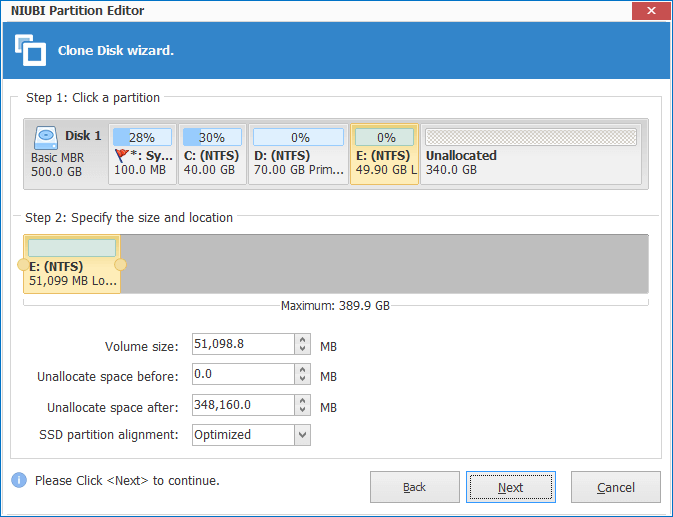Close the NIUBI Partition Editor window
673x517 pixels.
point(649,11)
